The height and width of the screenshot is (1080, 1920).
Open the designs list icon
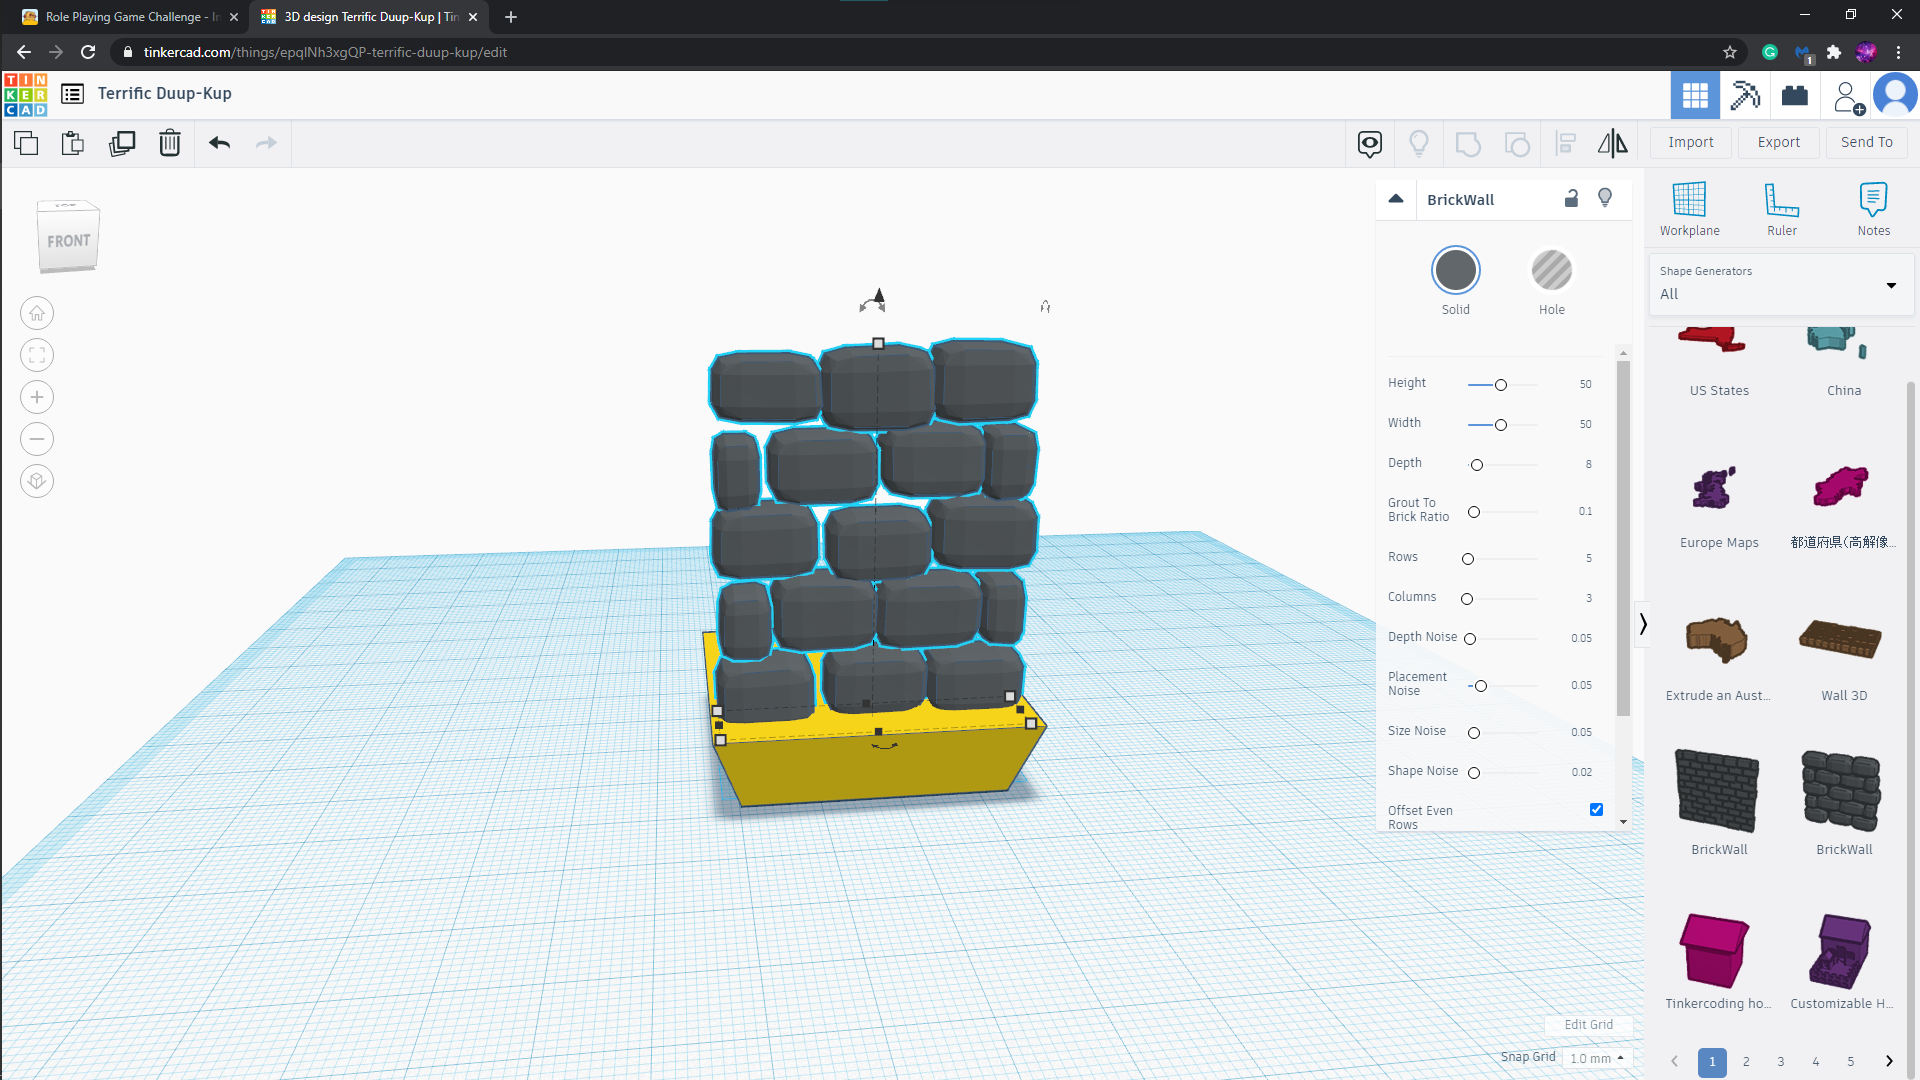[x=72, y=94]
